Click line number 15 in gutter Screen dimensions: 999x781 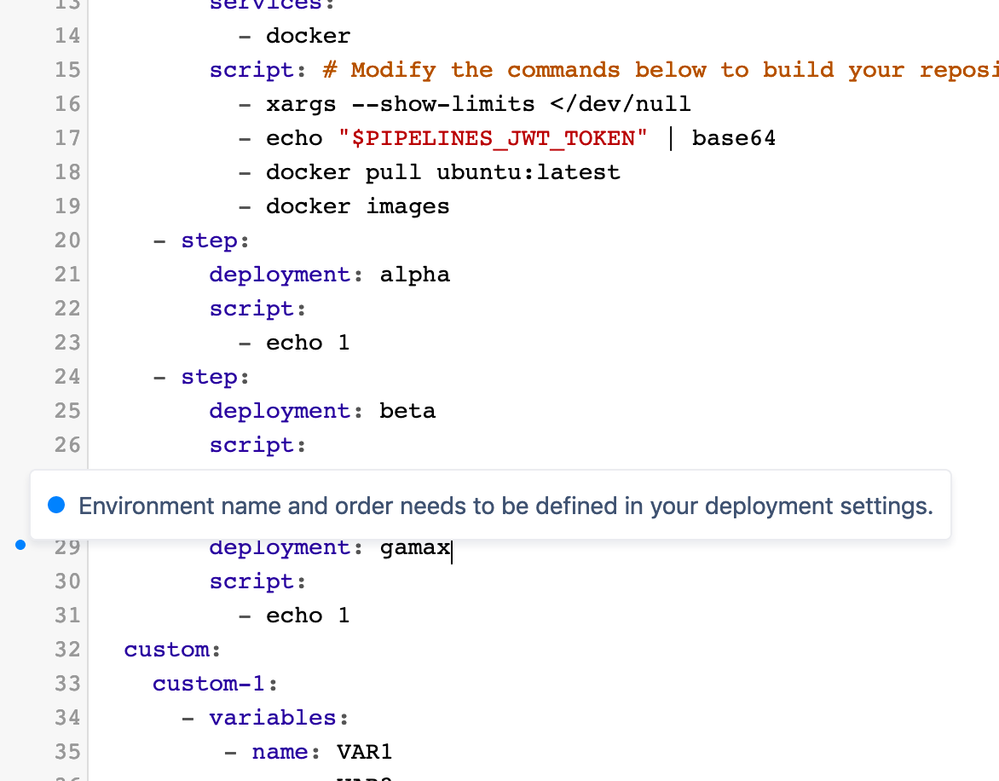68,69
